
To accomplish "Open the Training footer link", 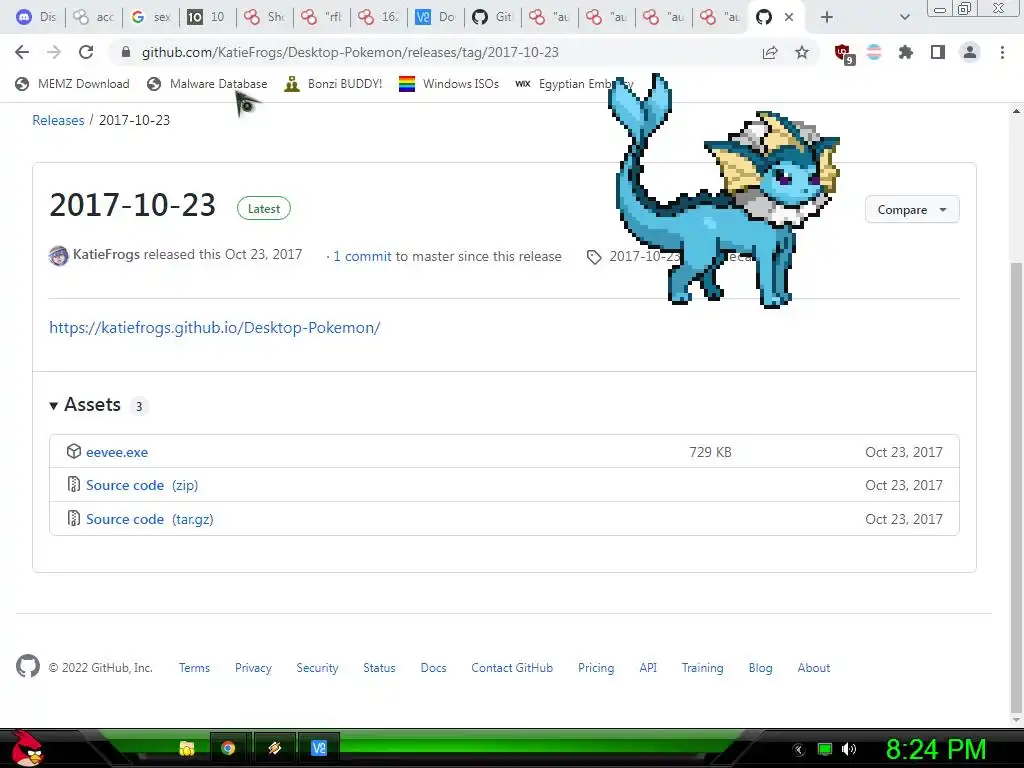I will pyautogui.click(x=703, y=667).
